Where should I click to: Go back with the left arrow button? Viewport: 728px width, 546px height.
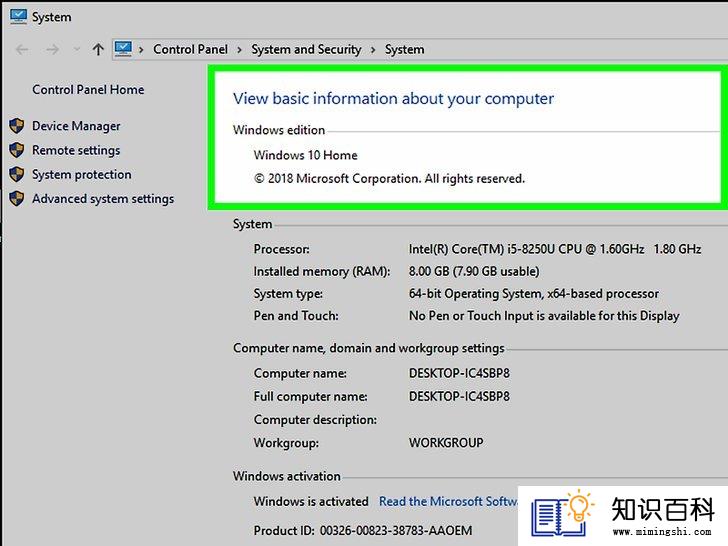pos(22,49)
